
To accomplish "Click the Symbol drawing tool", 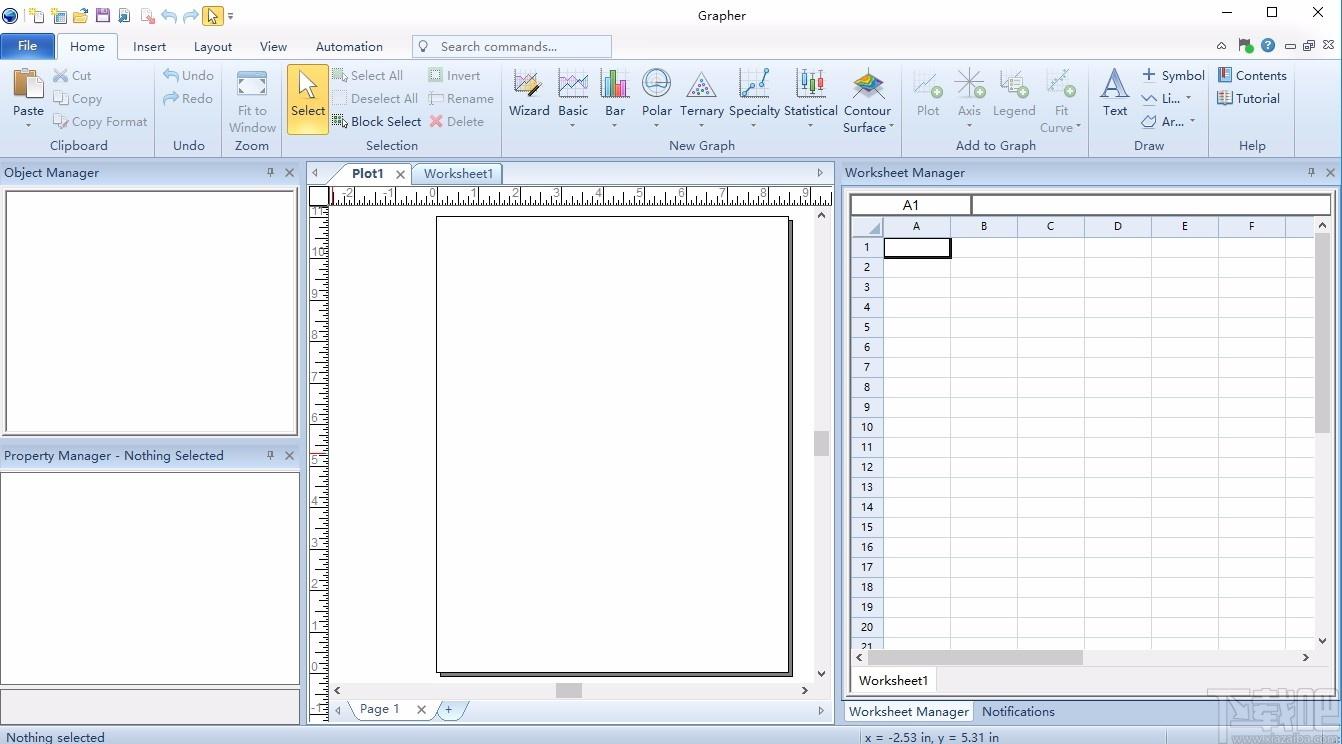I will point(1173,75).
